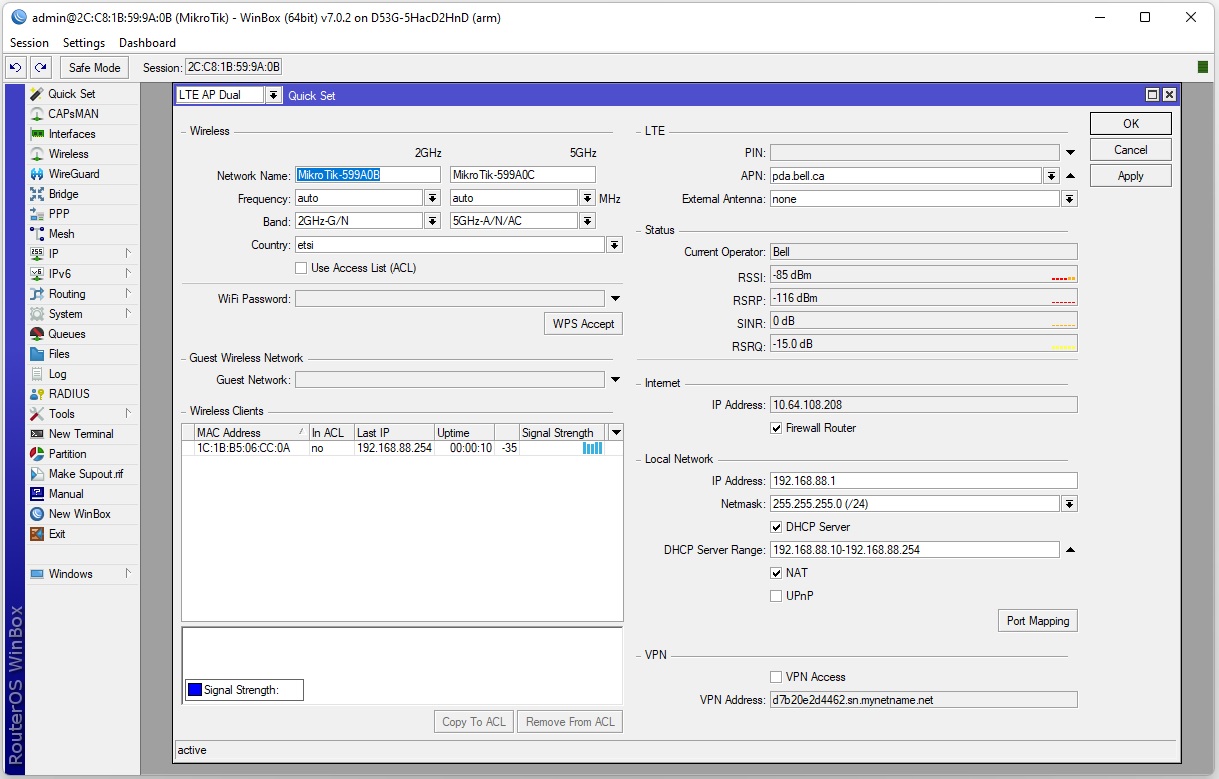Click the Port Mapping button
The height and width of the screenshot is (779, 1219).
point(1038,621)
